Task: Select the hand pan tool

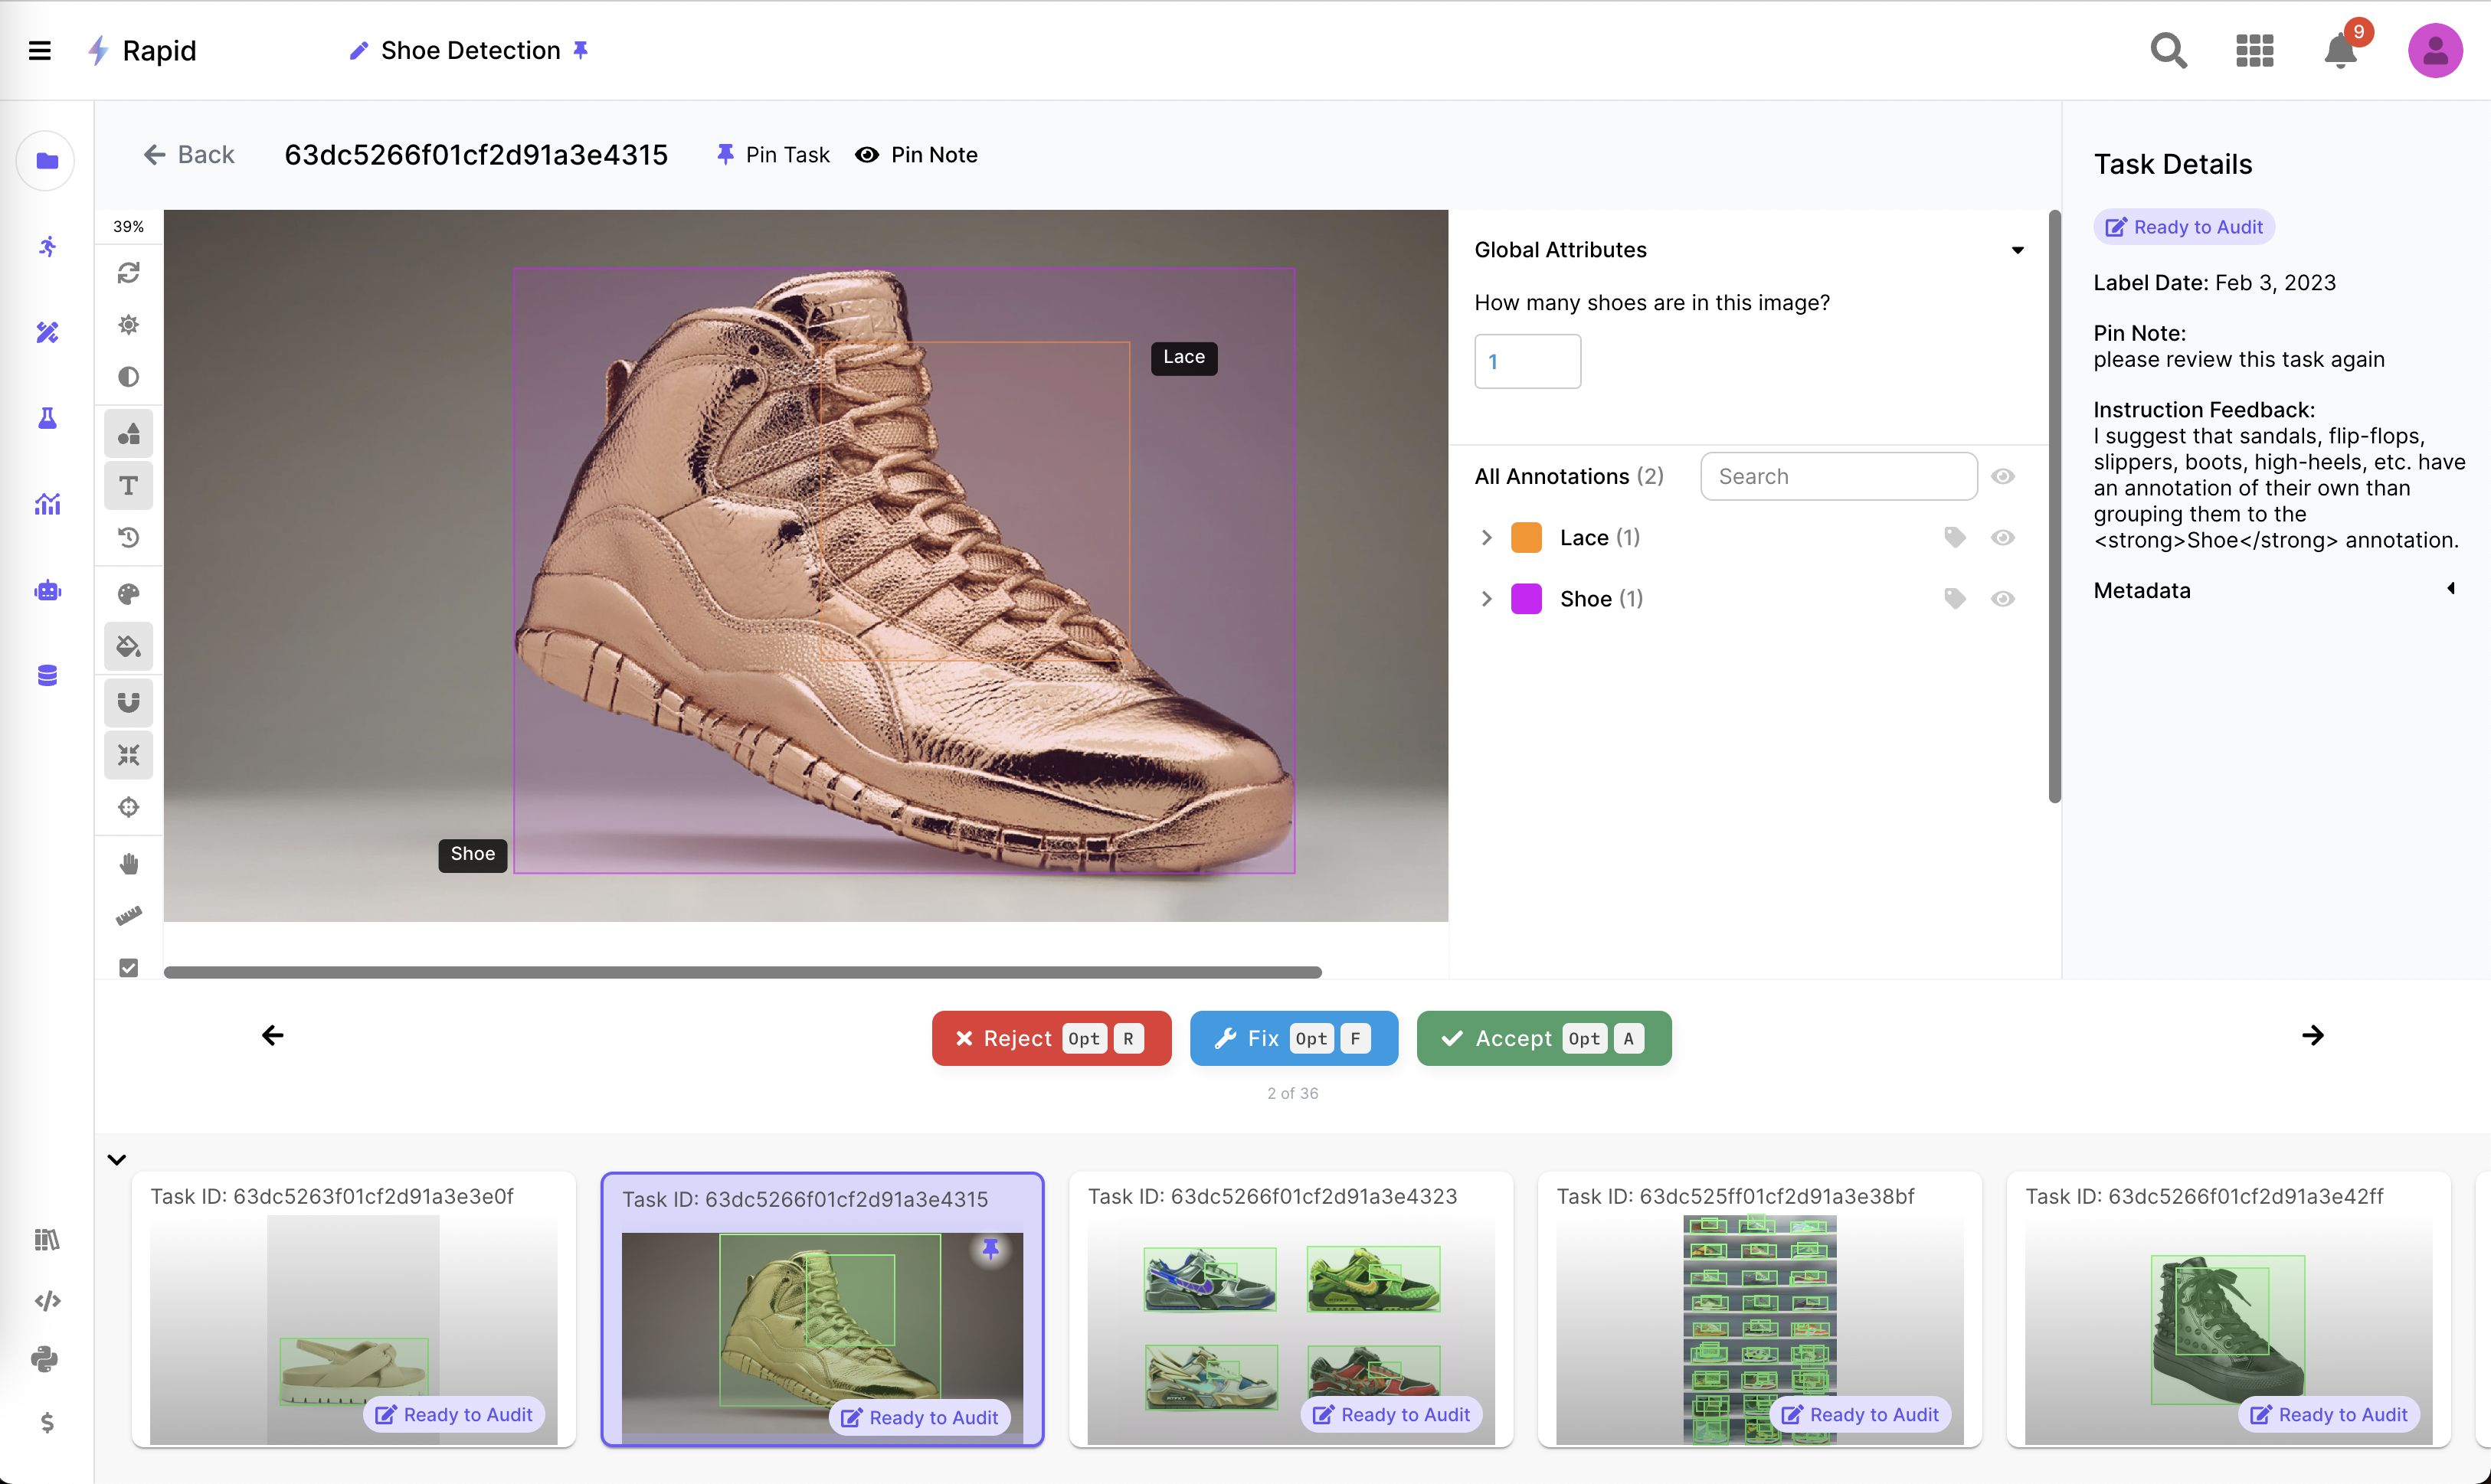Action: pyautogui.click(x=128, y=864)
